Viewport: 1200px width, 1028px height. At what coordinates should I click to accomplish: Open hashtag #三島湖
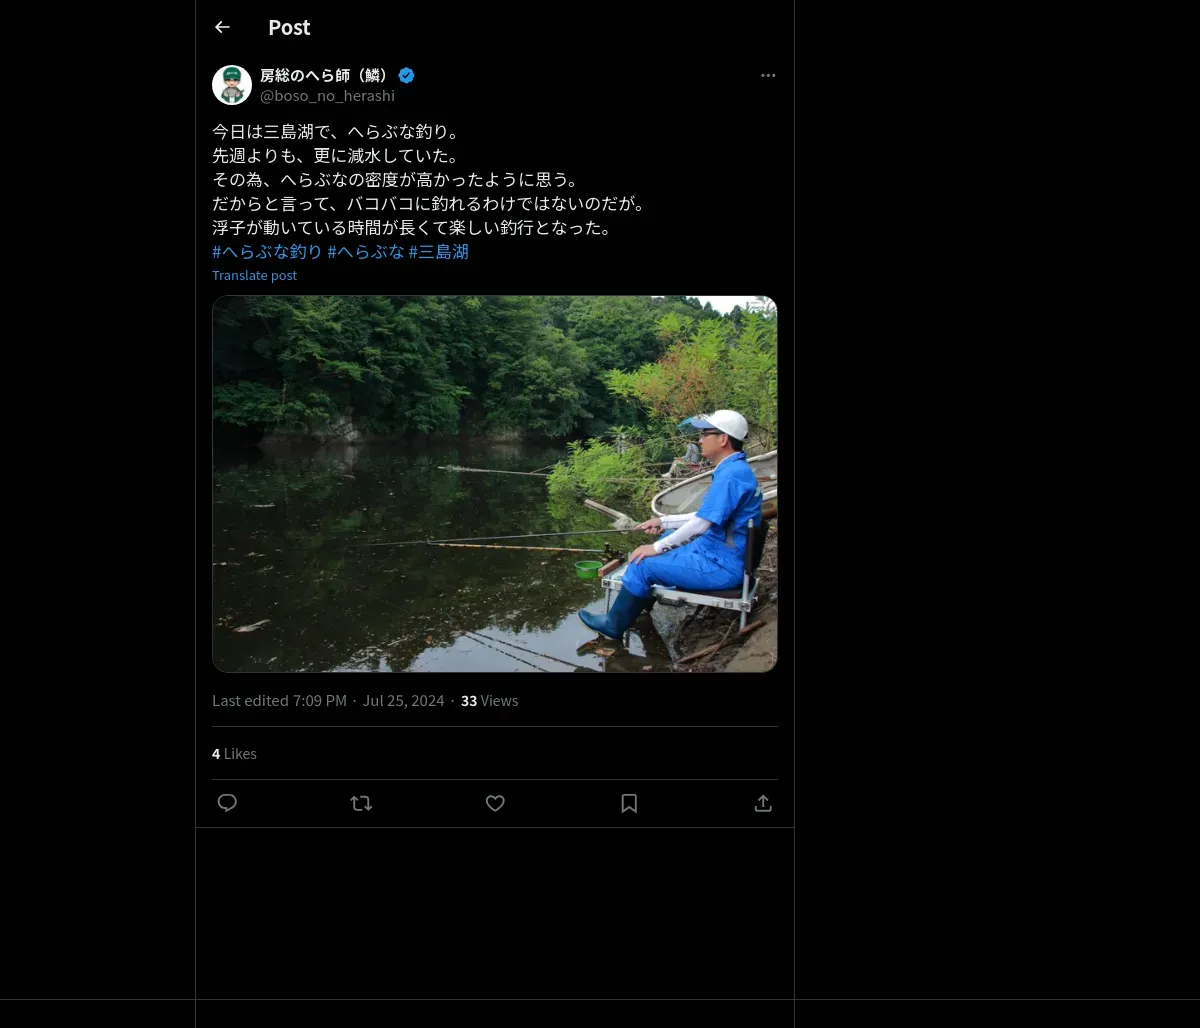(x=439, y=252)
